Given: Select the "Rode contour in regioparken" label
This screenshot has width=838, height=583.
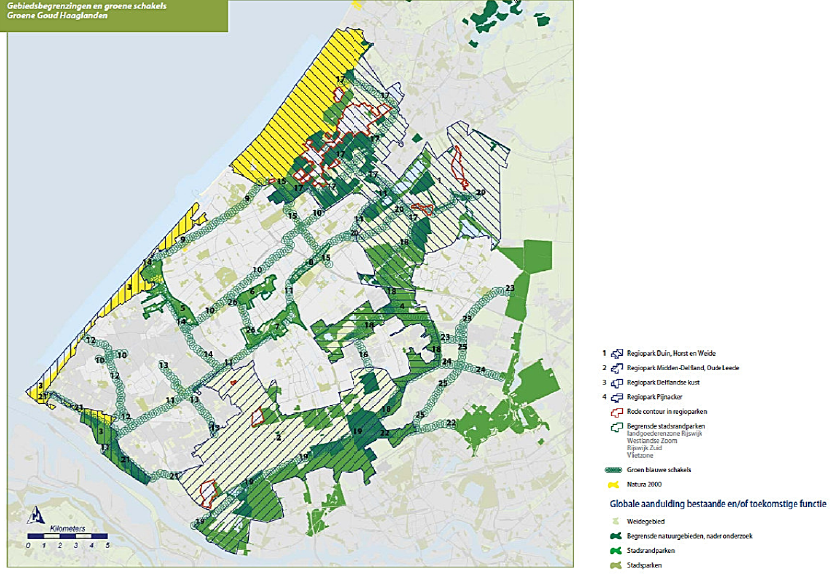Looking at the screenshot, I should click(x=667, y=412).
